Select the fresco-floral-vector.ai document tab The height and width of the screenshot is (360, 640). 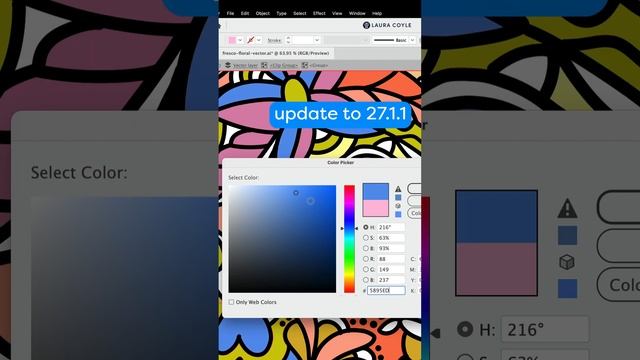[x=276, y=53]
